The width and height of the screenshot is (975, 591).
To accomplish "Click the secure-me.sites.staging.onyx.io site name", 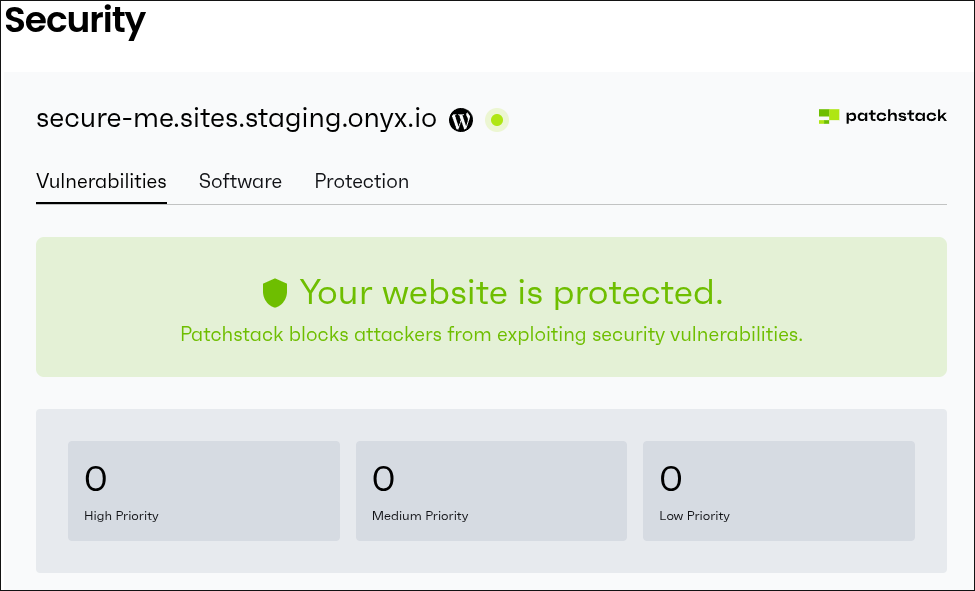I will coord(236,118).
